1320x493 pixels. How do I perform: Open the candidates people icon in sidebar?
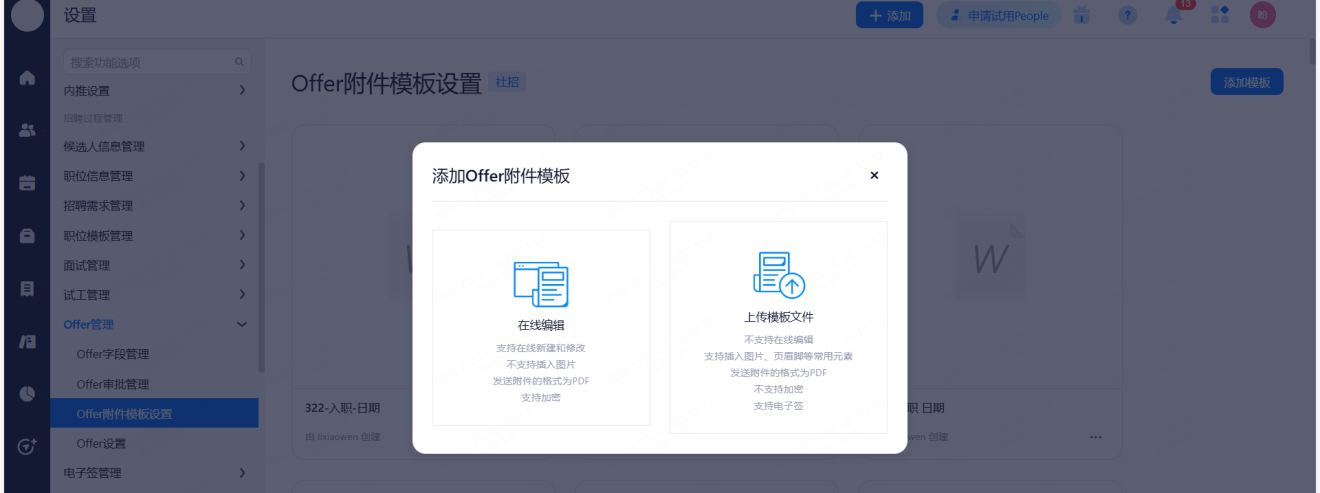pyautogui.click(x=27, y=130)
